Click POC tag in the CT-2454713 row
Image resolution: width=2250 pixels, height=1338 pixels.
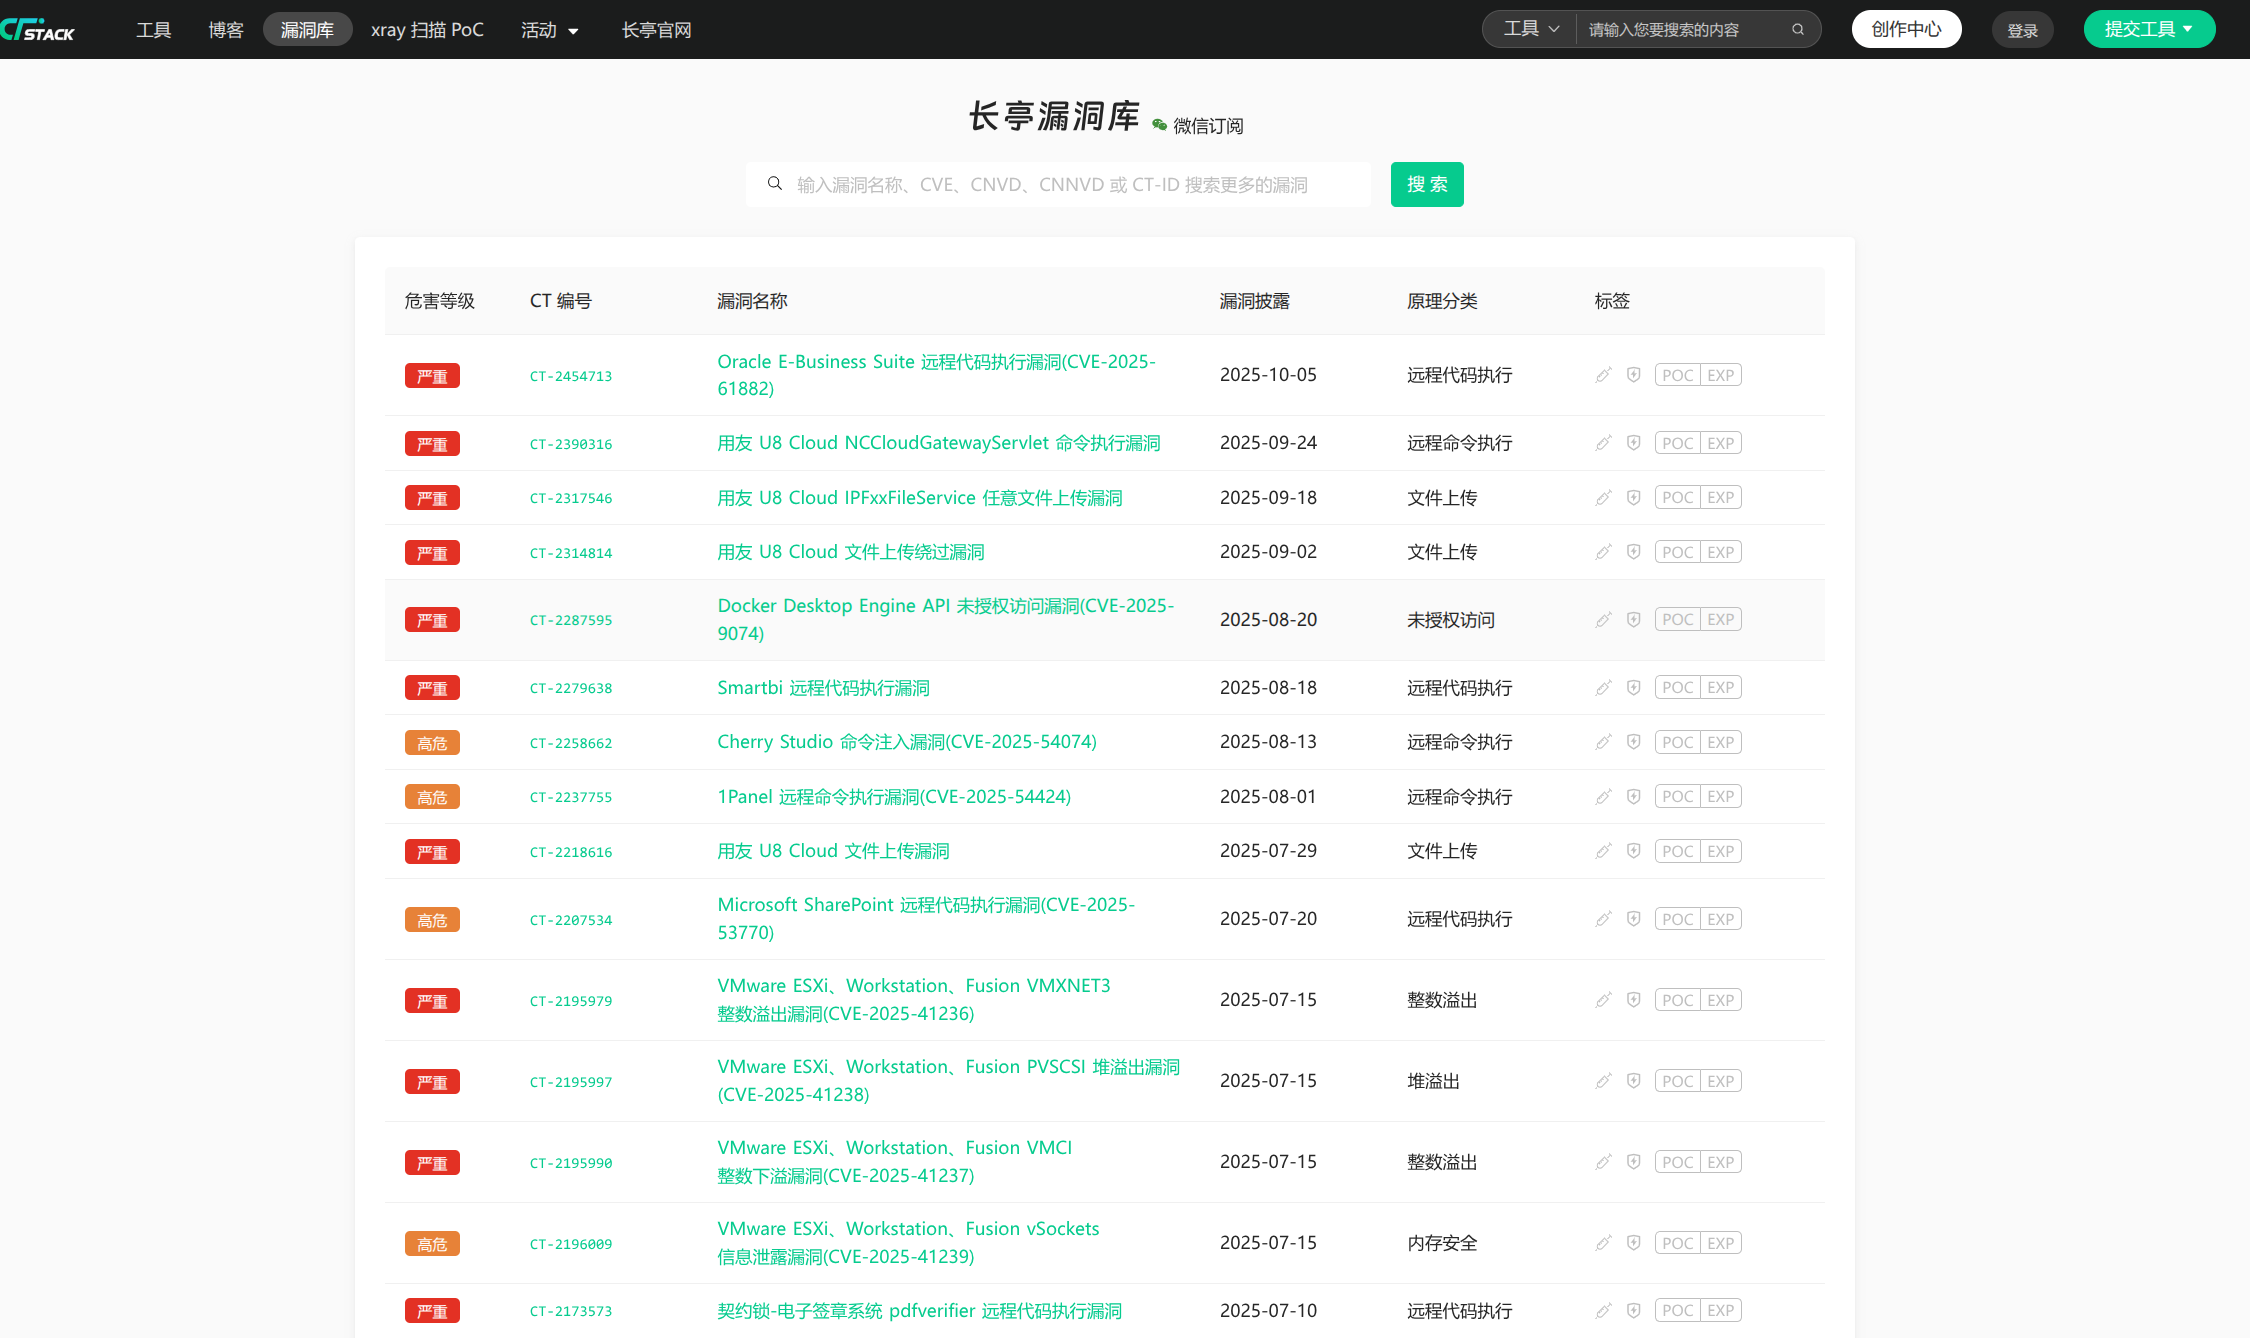[1677, 375]
